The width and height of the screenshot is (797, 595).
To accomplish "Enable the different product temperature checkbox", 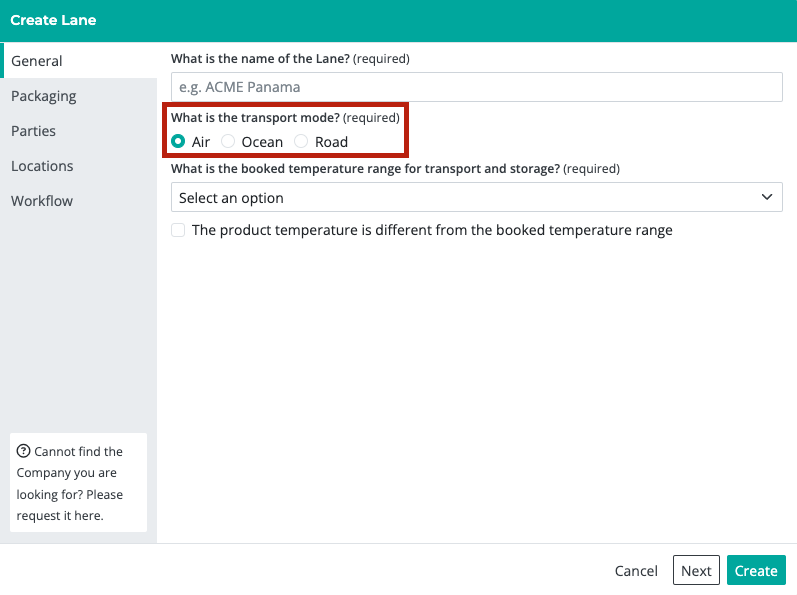I will coord(179,230).
